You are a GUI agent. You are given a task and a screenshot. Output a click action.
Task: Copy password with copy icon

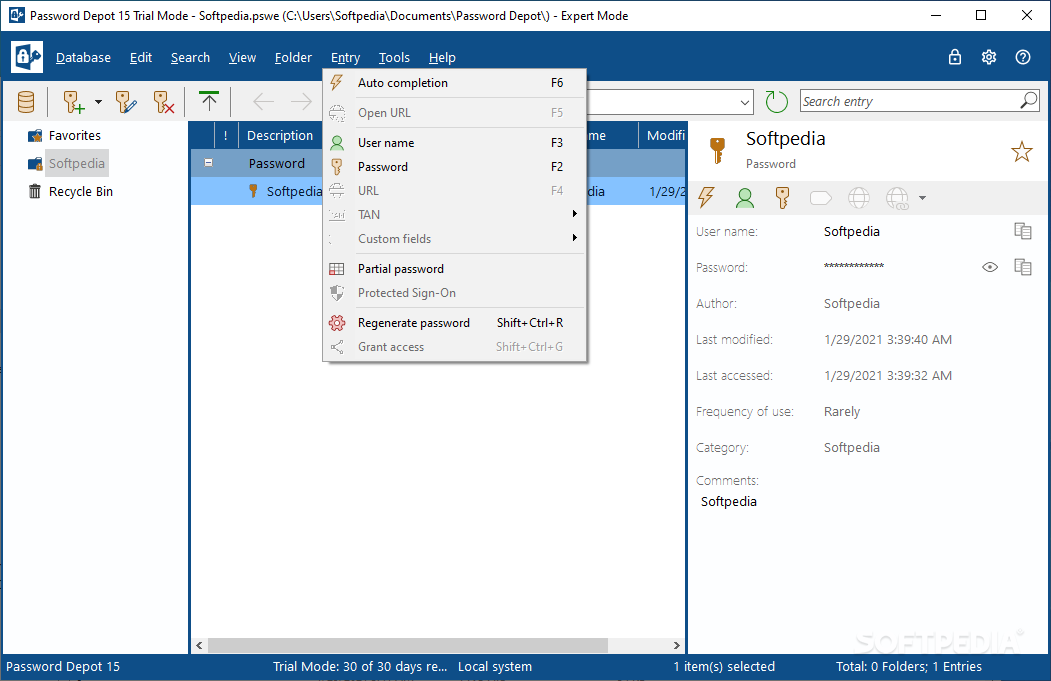click(1023, 267)
